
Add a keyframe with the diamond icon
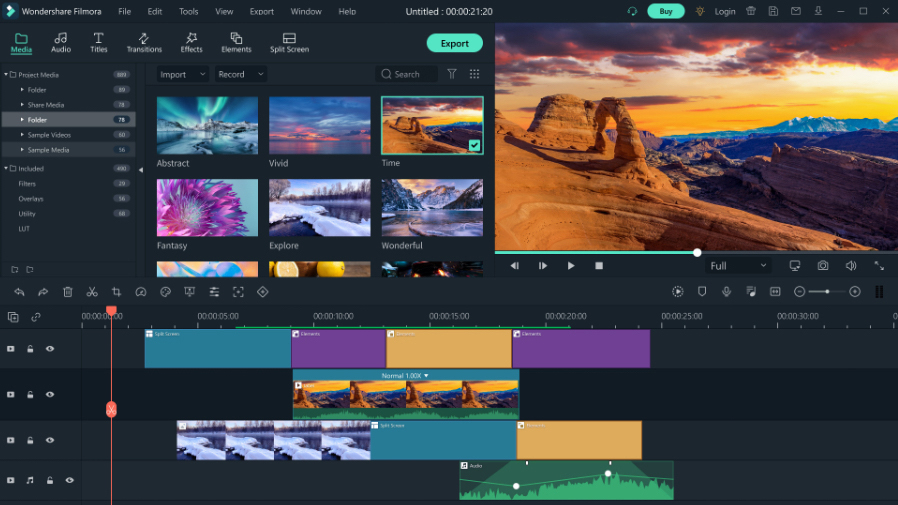click(263, 292)
